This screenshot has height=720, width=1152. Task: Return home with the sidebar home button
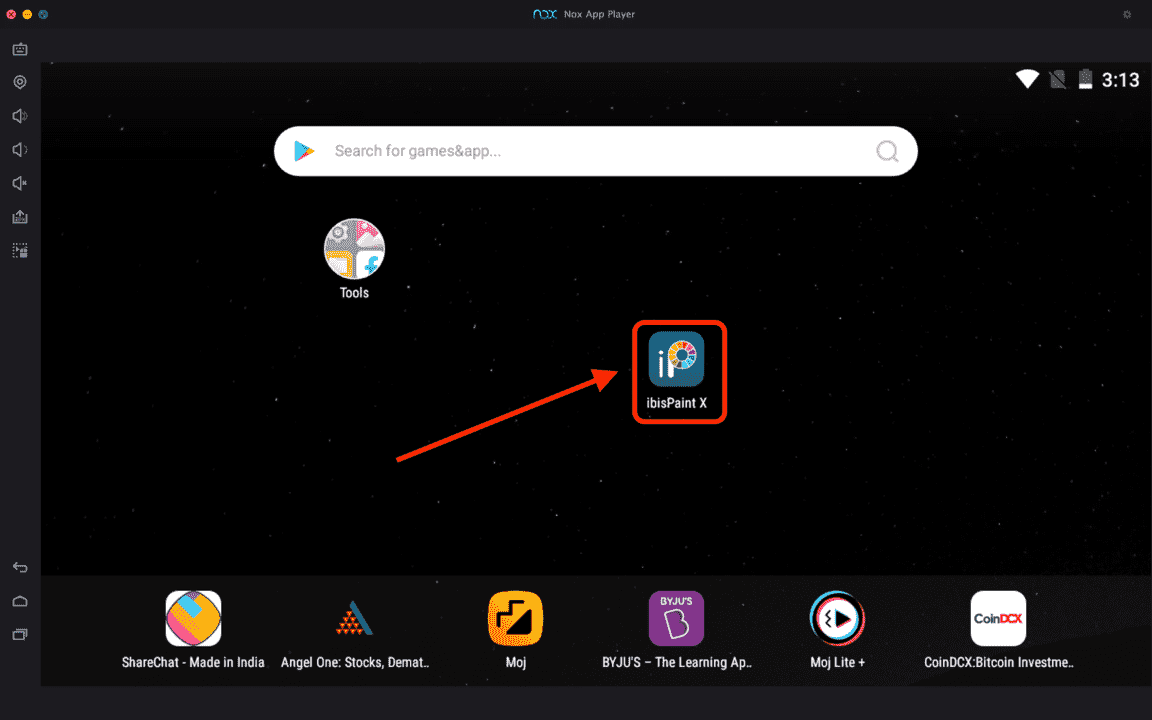19,601
